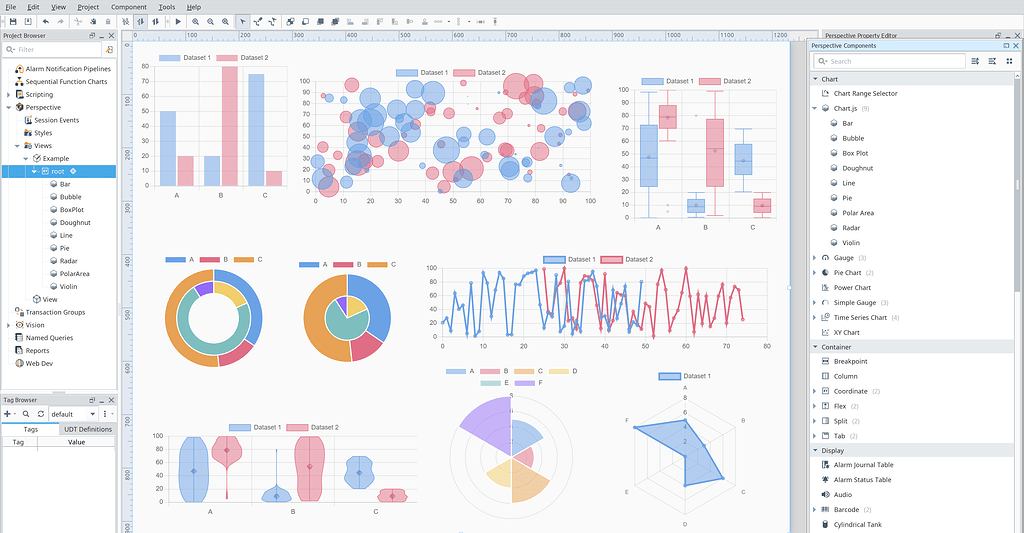Viewport: 1024px width, 533px height.
Task: Start preview mode with the play button
Action: coord(178,22)
